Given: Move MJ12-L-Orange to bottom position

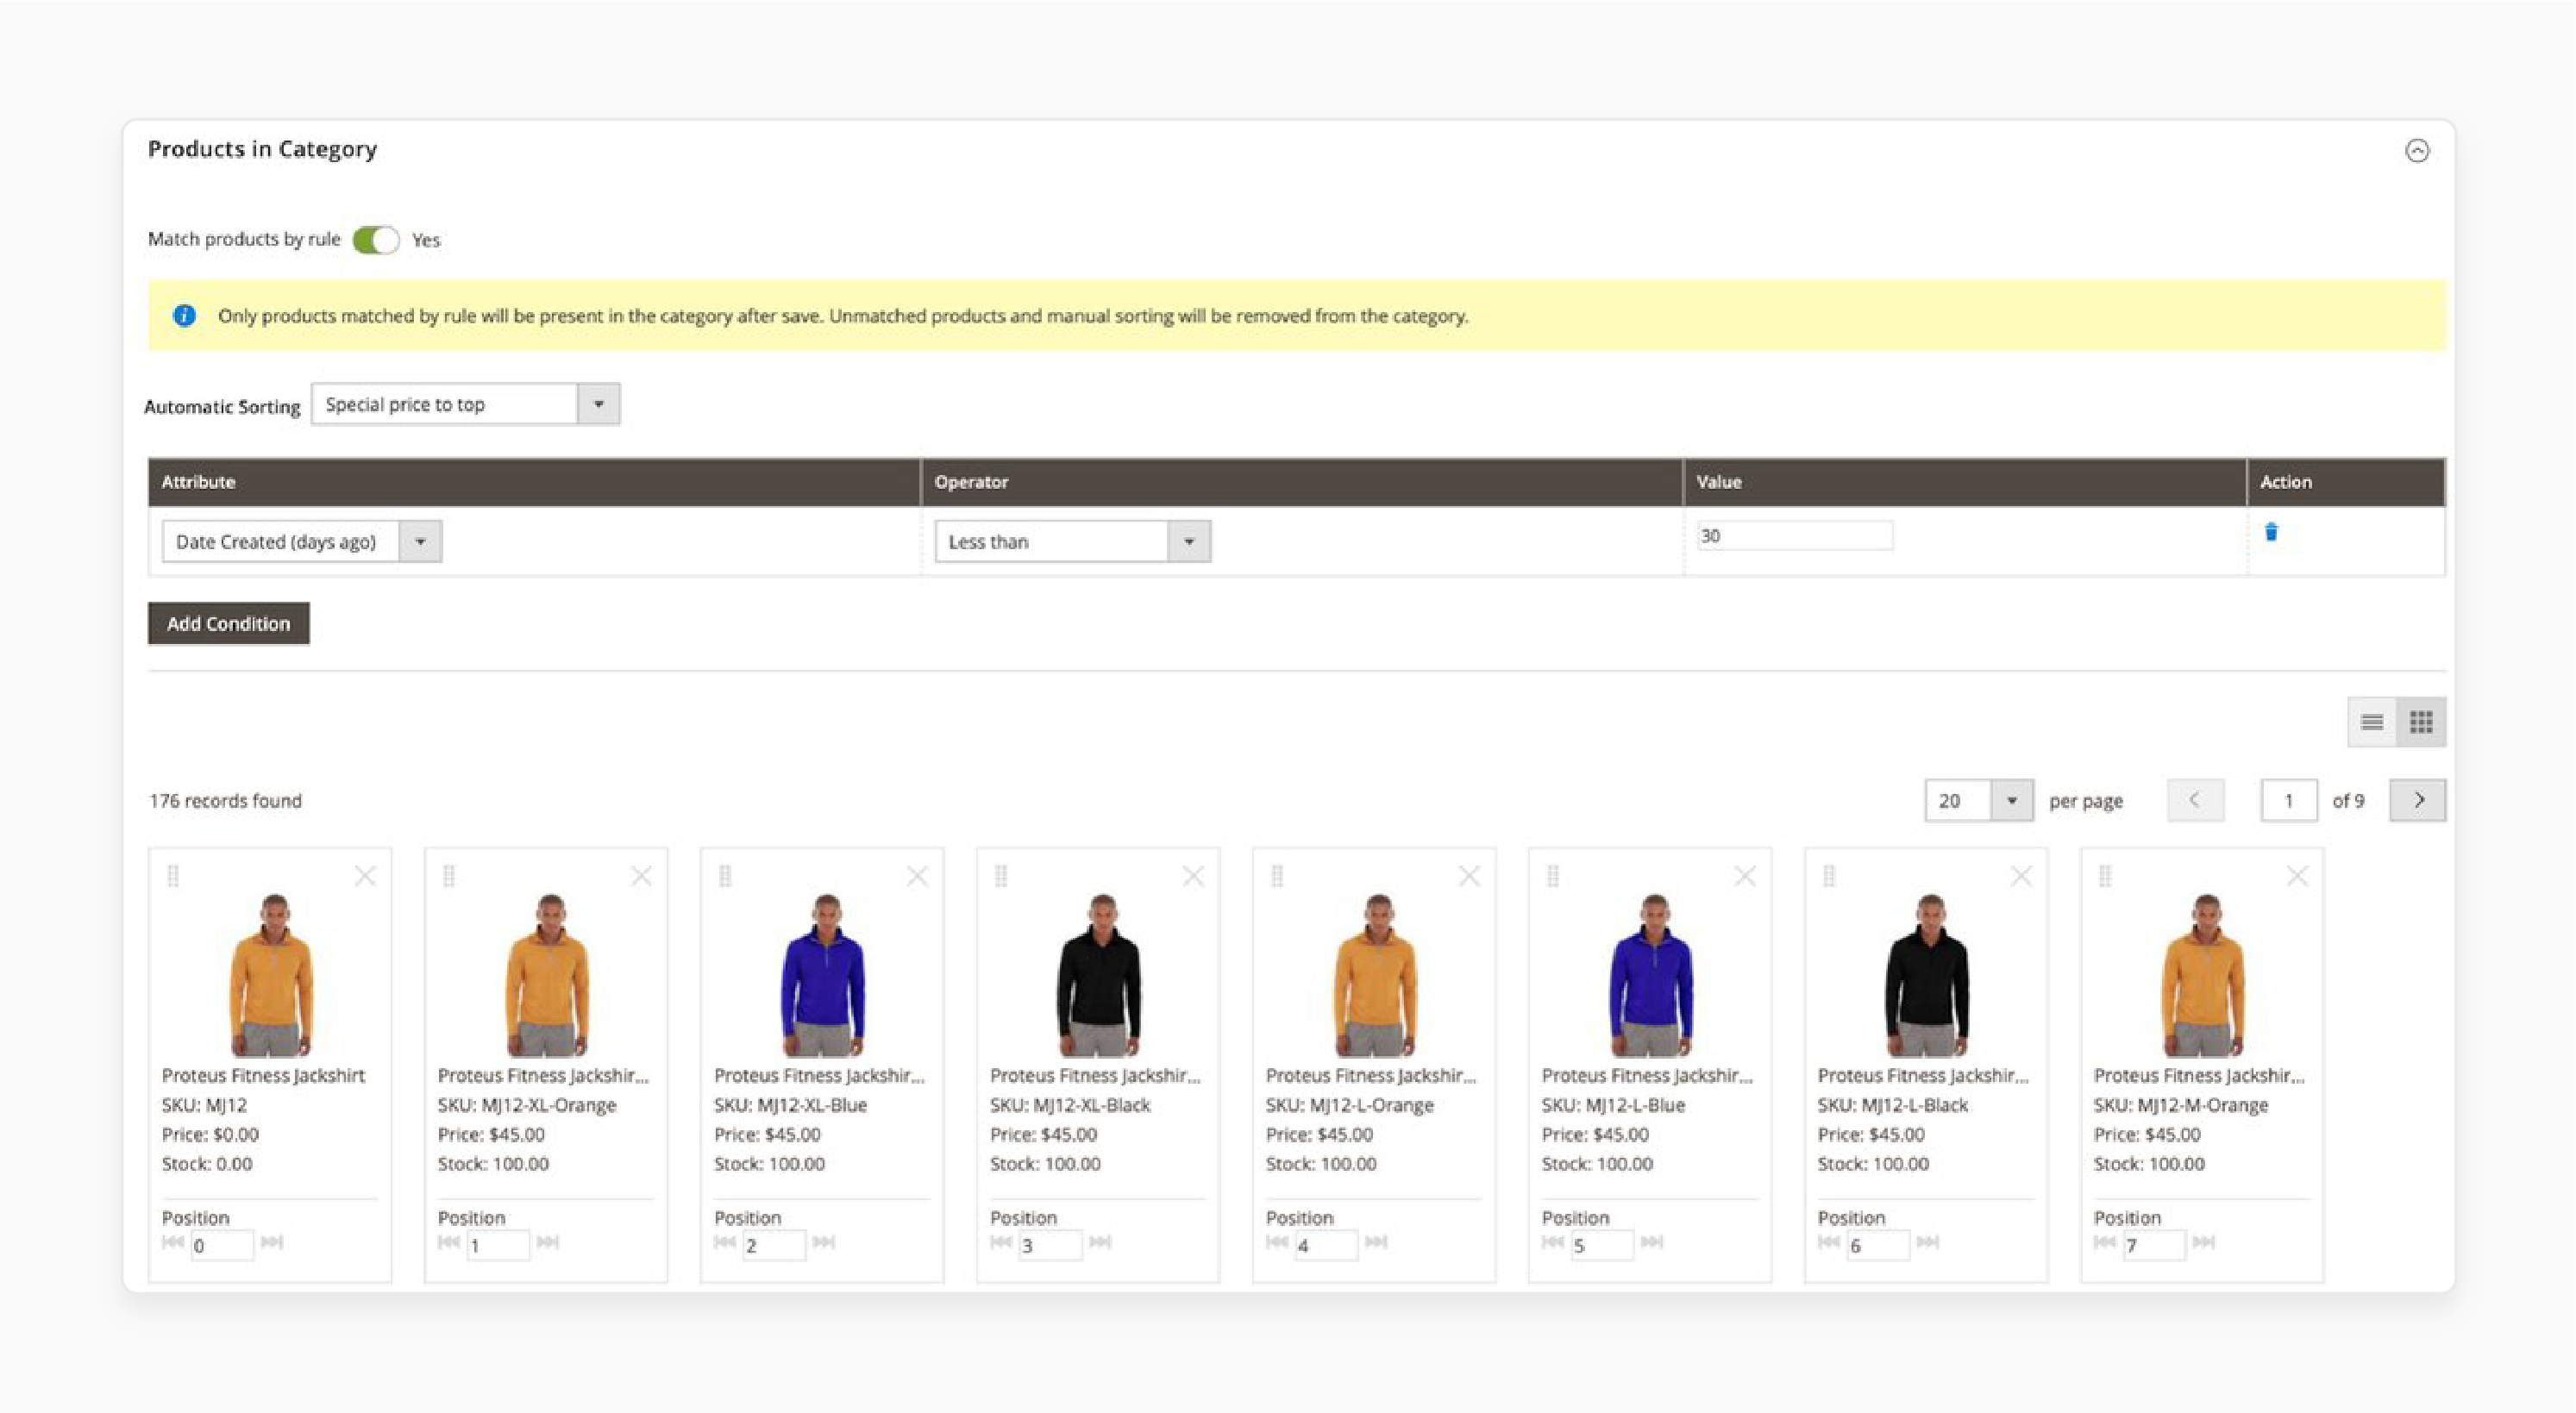Looking at the screenshot, I should point(1376,1242).
